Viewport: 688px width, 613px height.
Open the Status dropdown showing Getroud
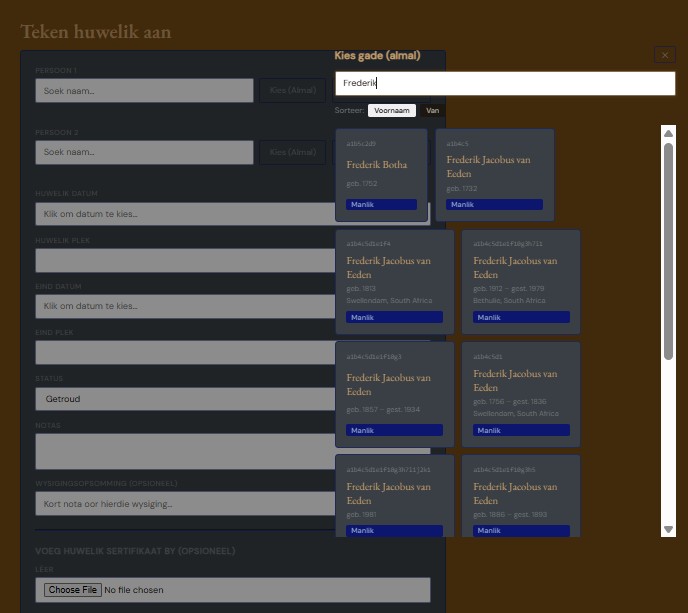tap(185, 399)
